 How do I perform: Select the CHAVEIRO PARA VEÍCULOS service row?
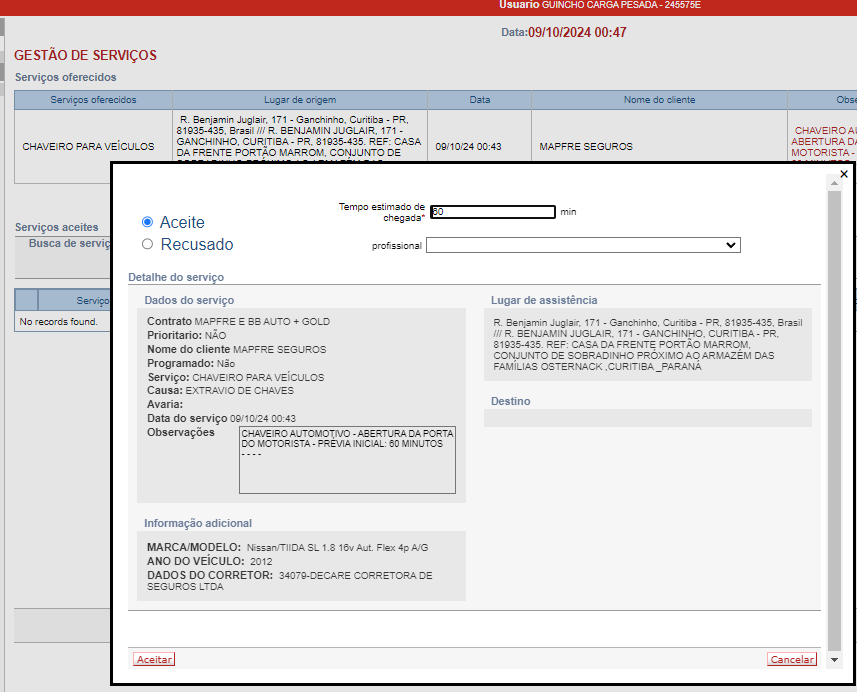[x=89, y=146]
